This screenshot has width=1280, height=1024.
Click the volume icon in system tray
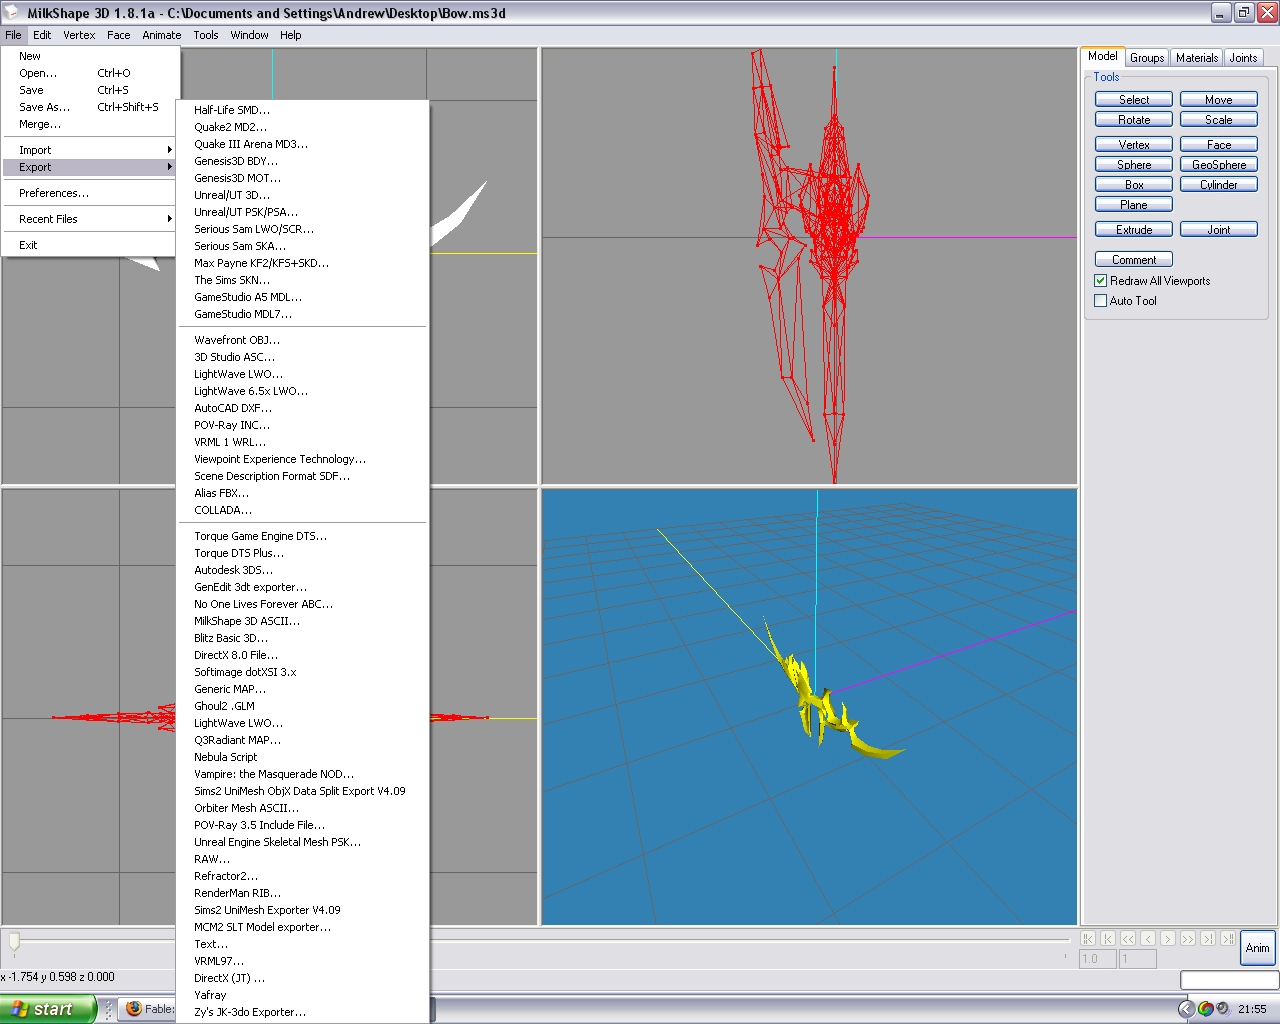coord(1223,1009)
